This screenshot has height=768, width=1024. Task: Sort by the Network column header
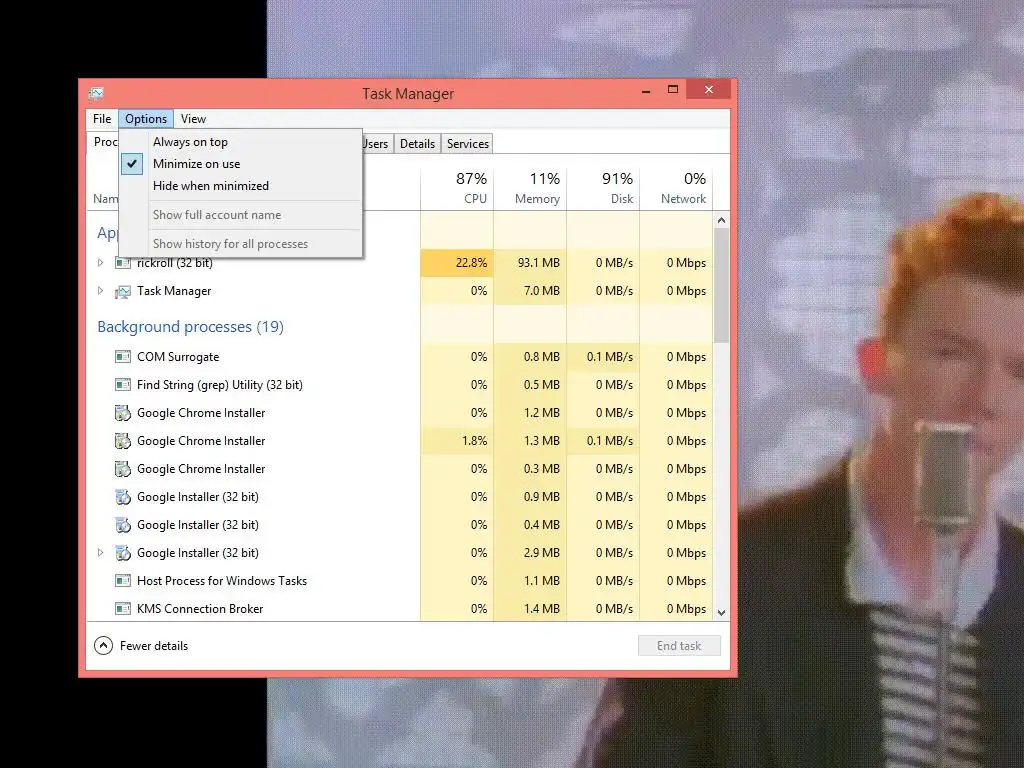point(676,188)
